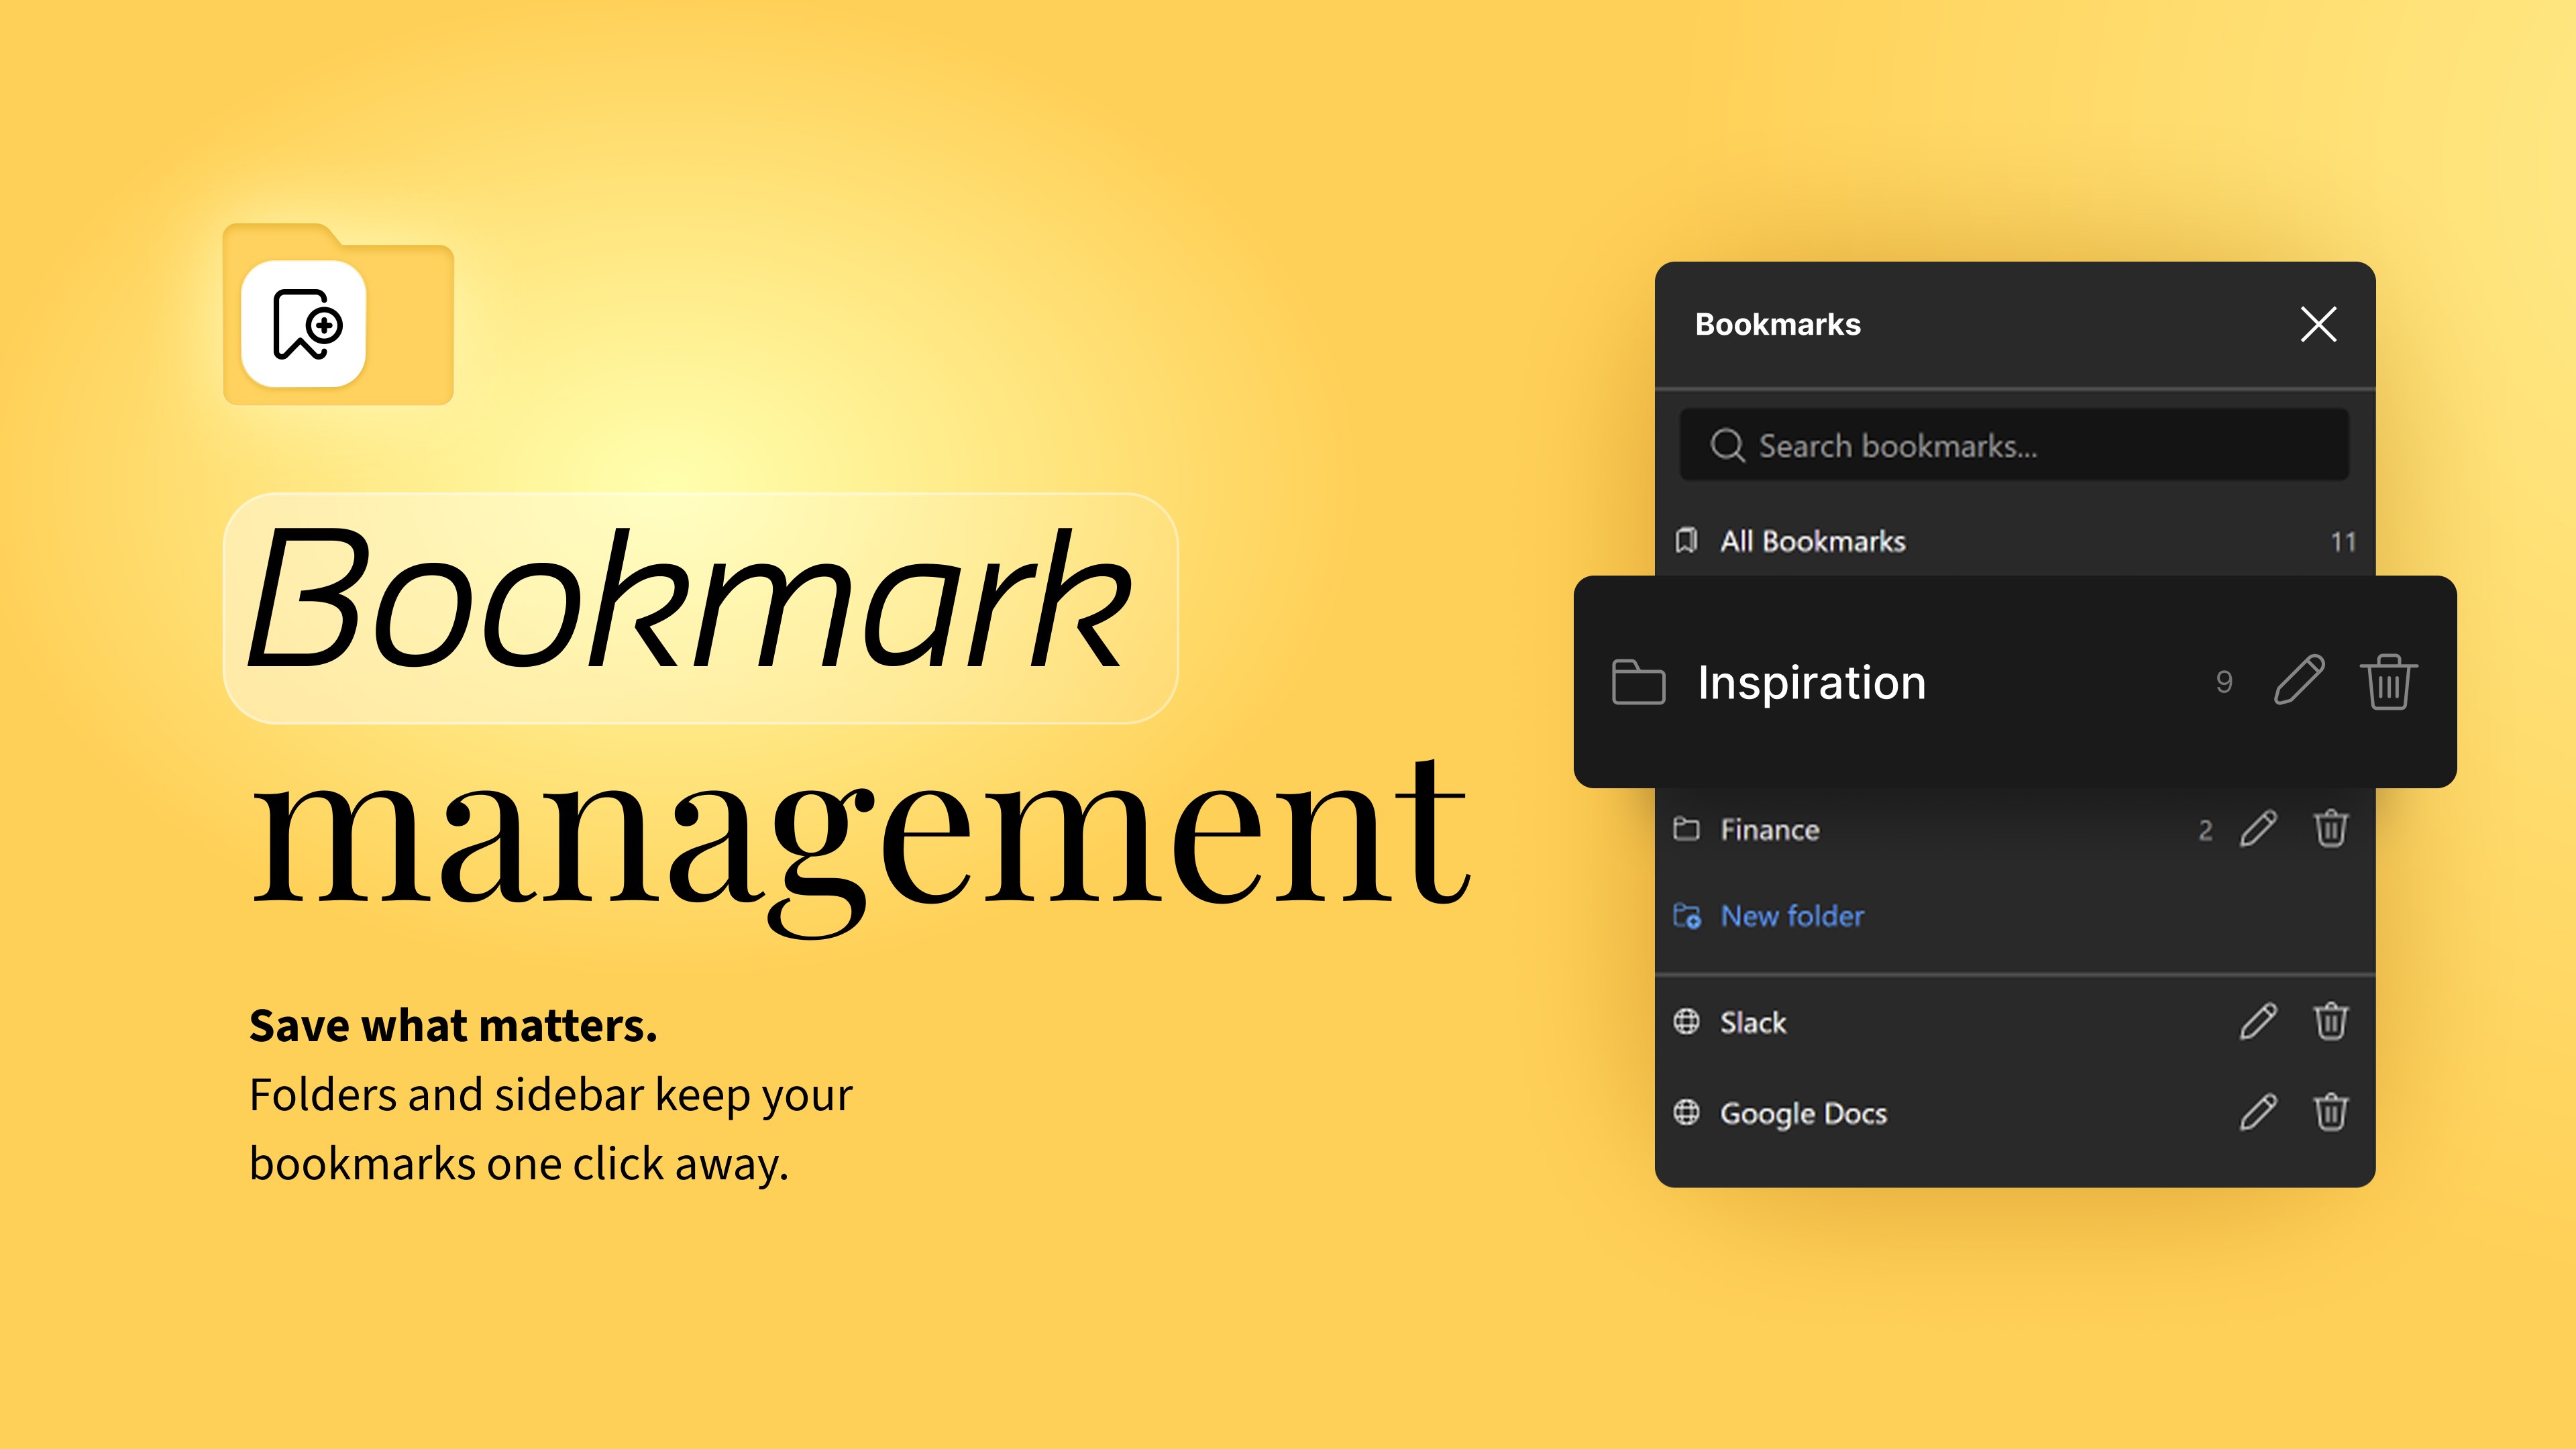
Task: Click the "Save what matters." tagline
Action: tap(453, 1026)
